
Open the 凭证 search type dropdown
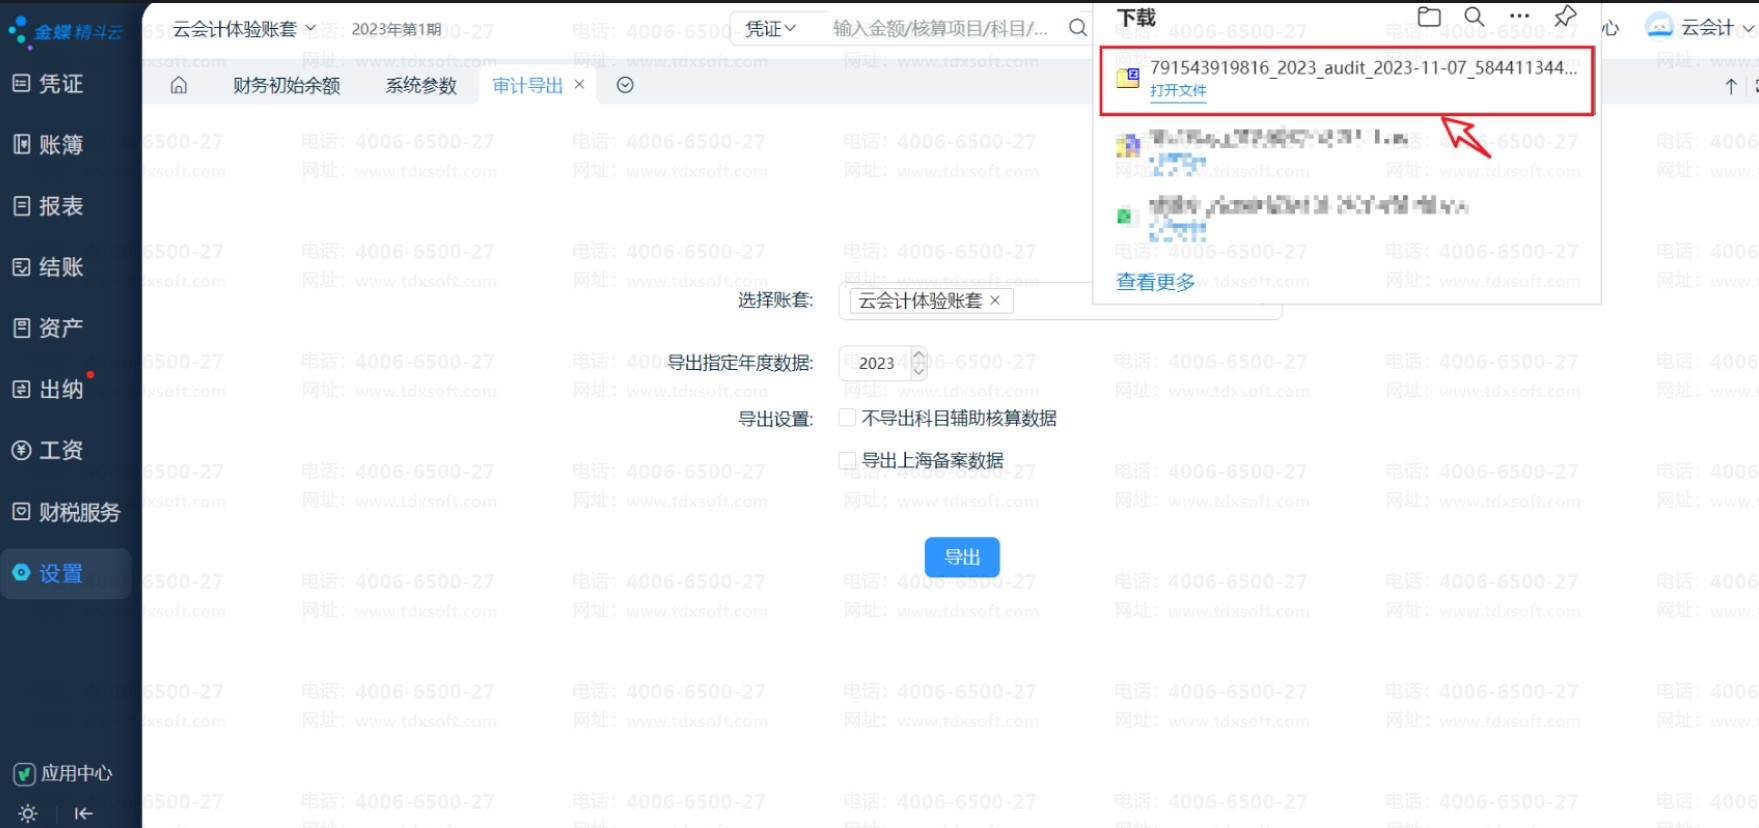[770, 29]
